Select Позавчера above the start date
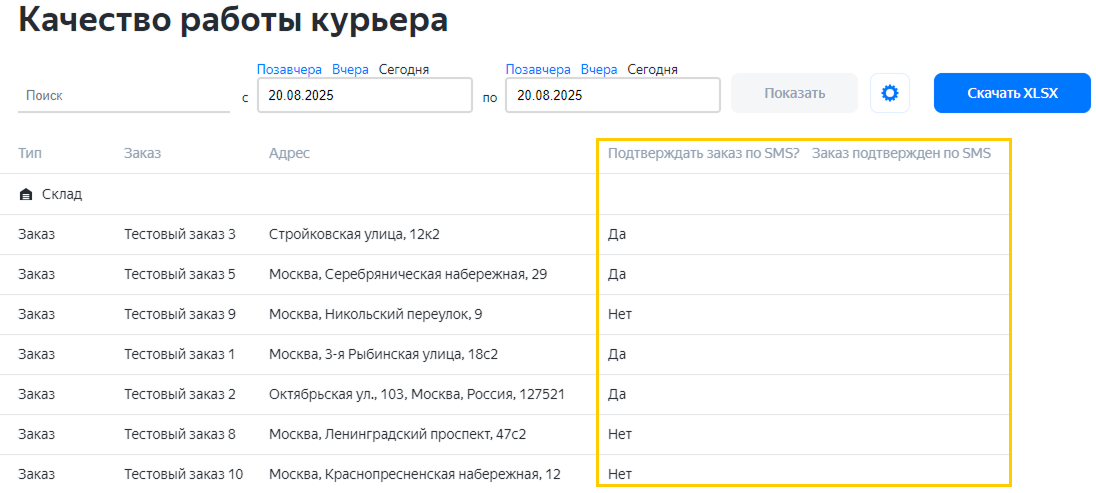This screenshot has height=493, width=1096. 289,70
